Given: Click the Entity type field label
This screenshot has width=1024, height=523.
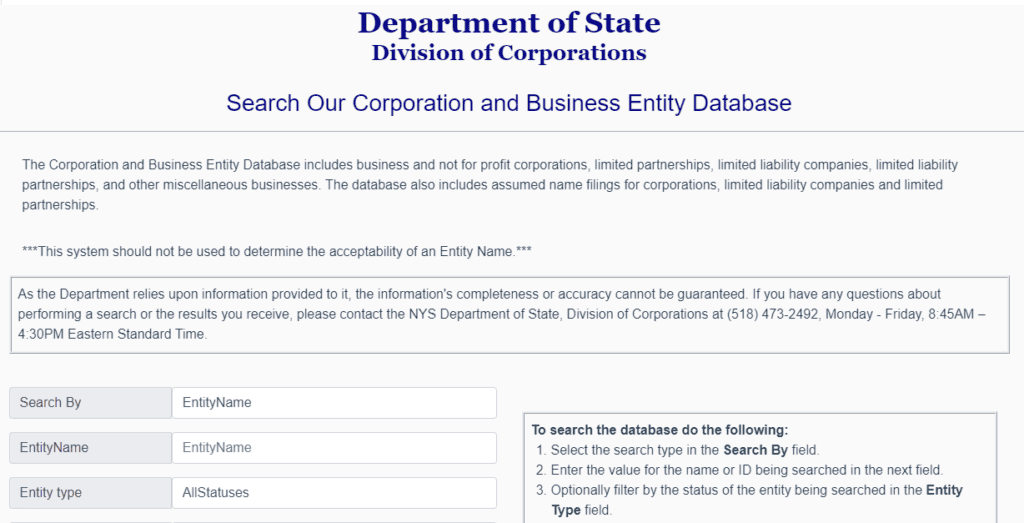Looking at the screenshot, I should click(90, 493).
